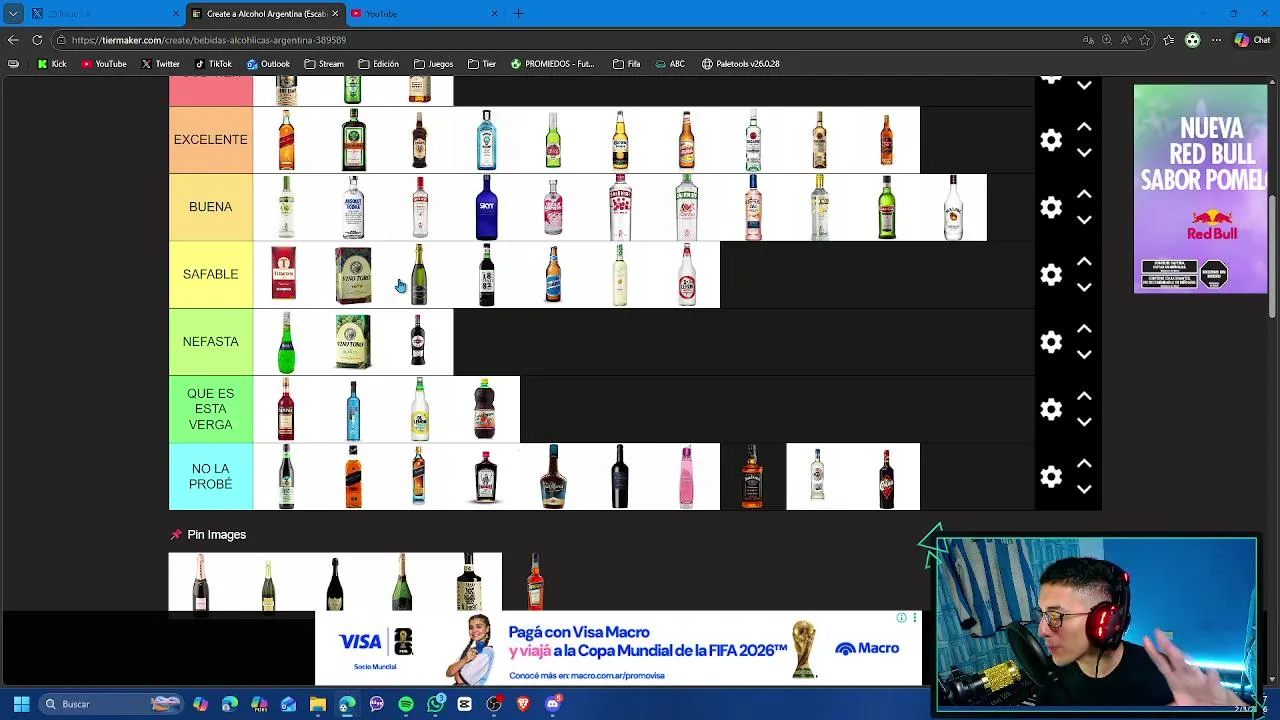The width and height of the screenshot is (1280, 720).
Task: Click the NEFASTA tier label
Action: point(210,342)
